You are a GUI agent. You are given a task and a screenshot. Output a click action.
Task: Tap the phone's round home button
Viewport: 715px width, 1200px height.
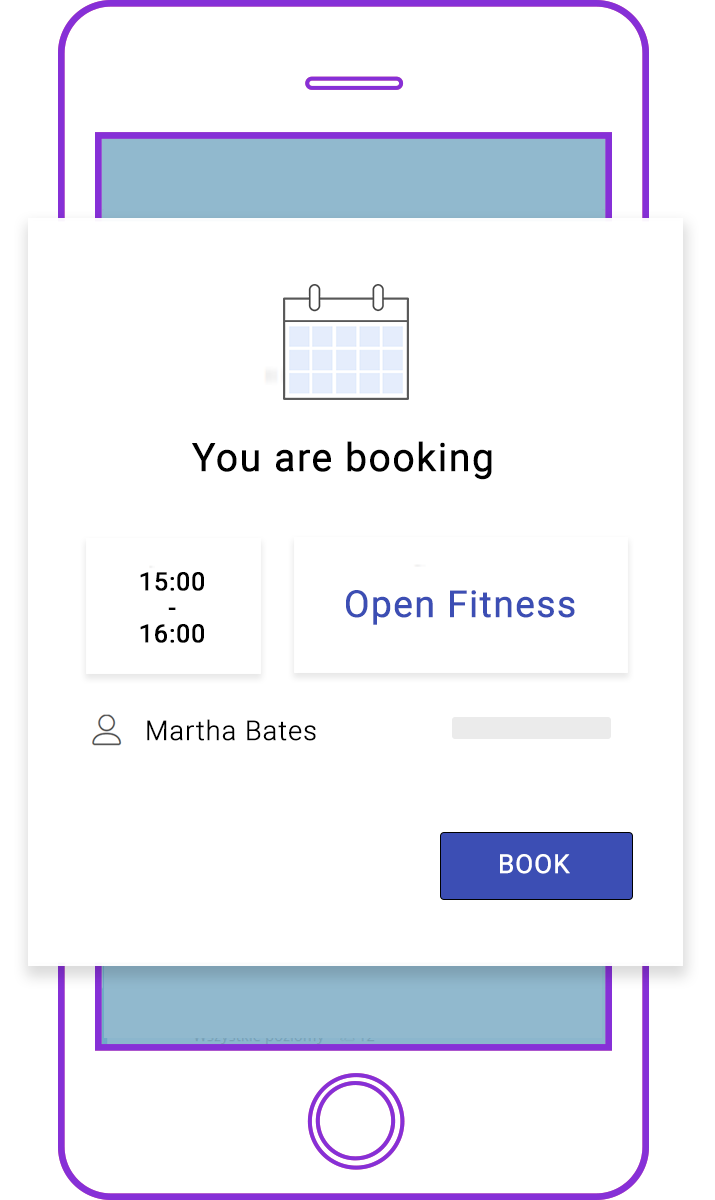(356, 1121)
